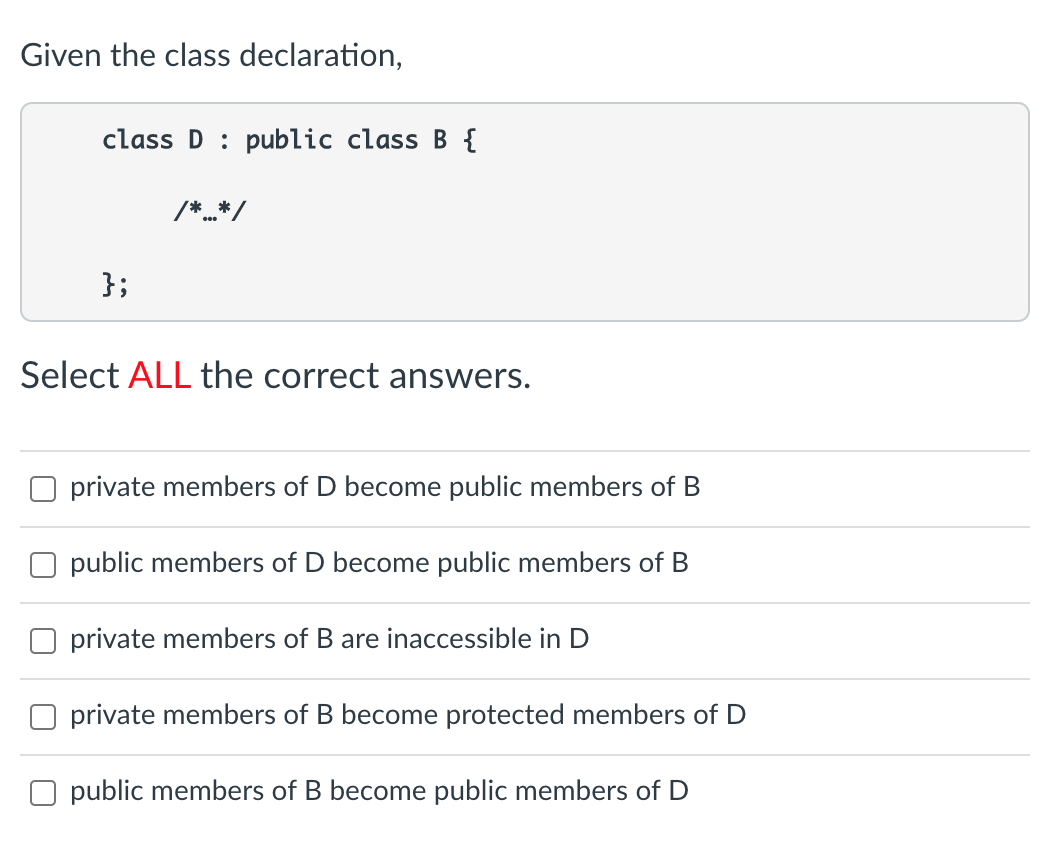Select checkbox 'public members of B become public members of D'
Viewport: 1048px width, 852px height.
point(43,793)
